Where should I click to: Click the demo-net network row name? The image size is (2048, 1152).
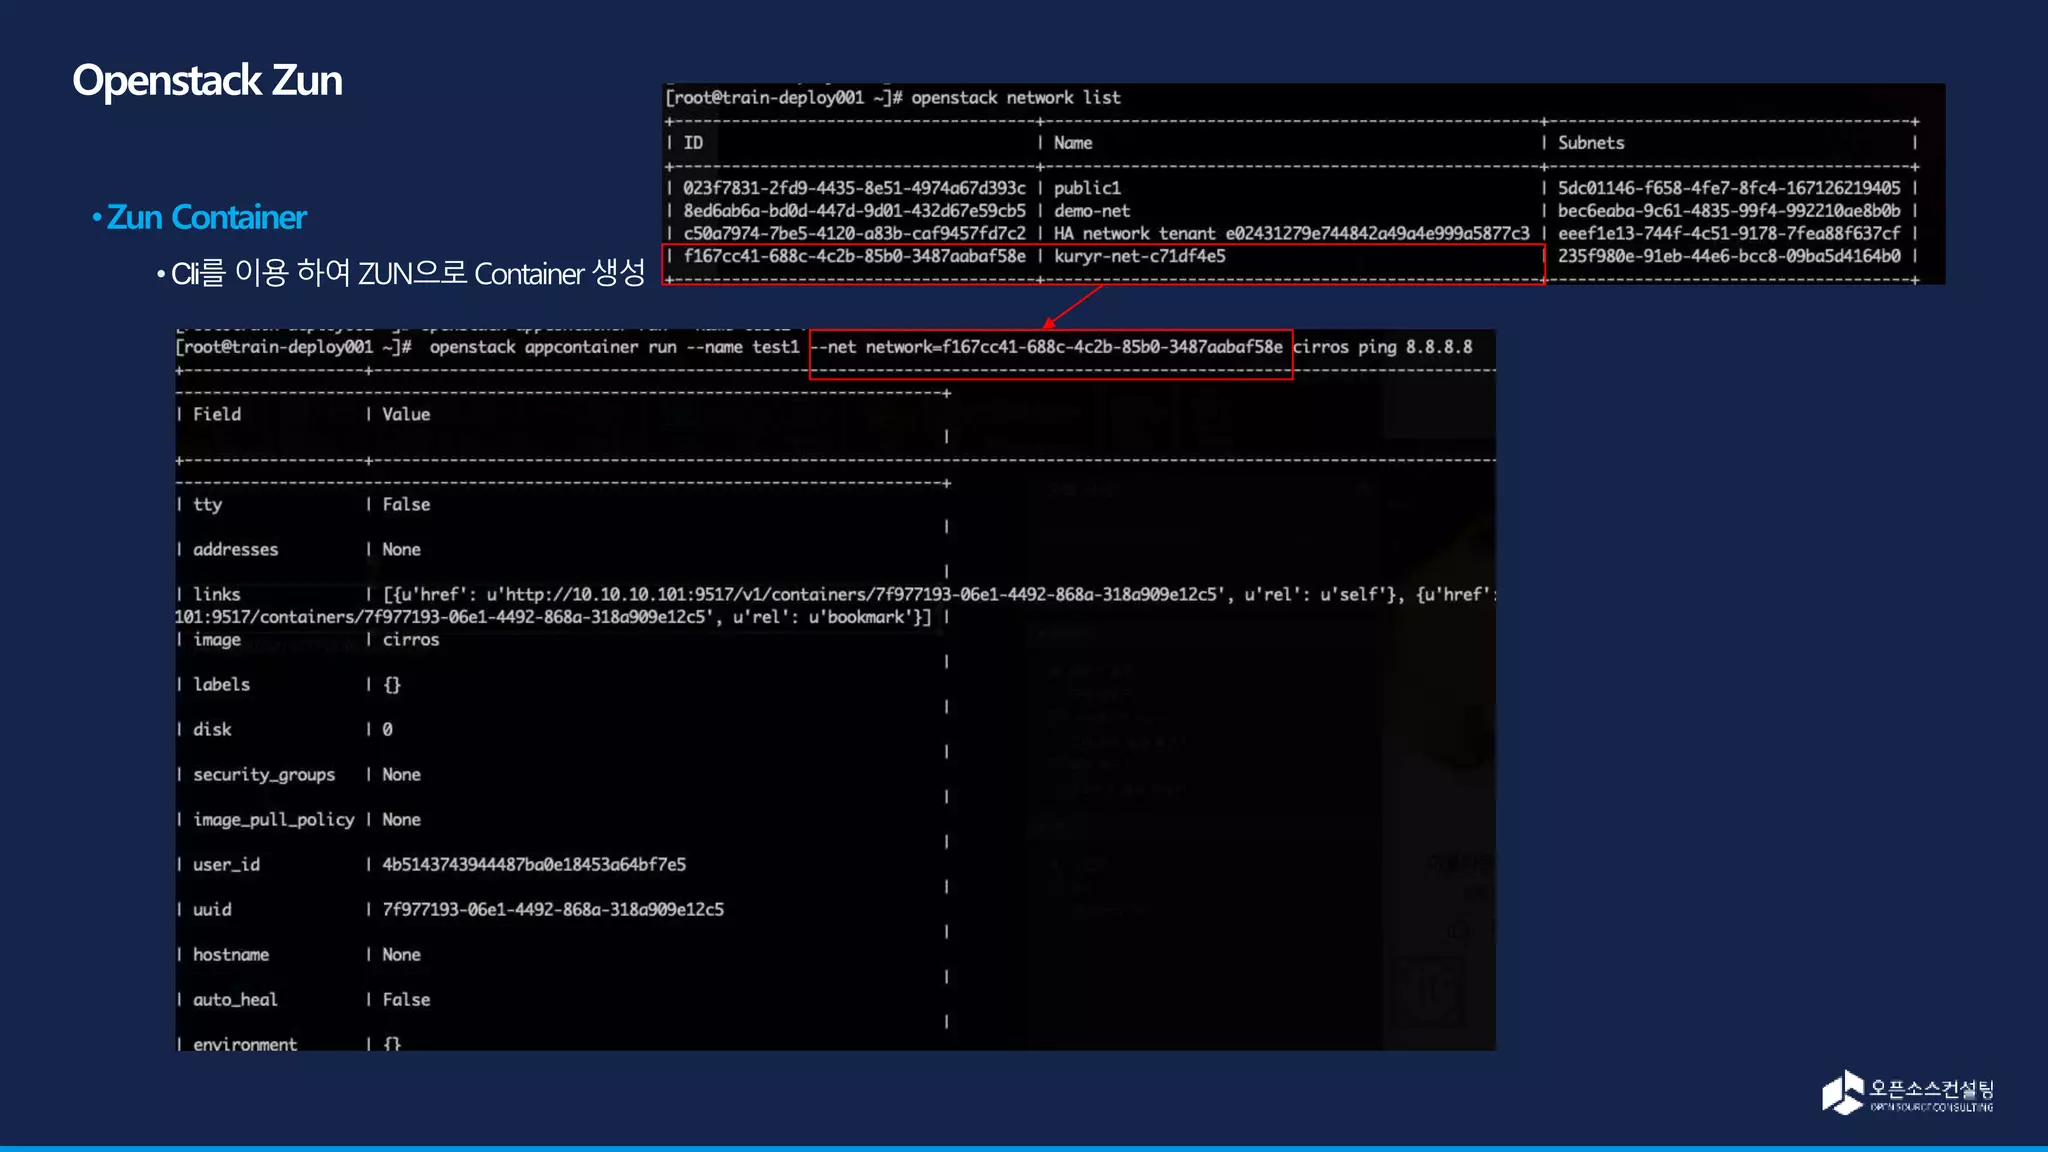coord(1091,211)
